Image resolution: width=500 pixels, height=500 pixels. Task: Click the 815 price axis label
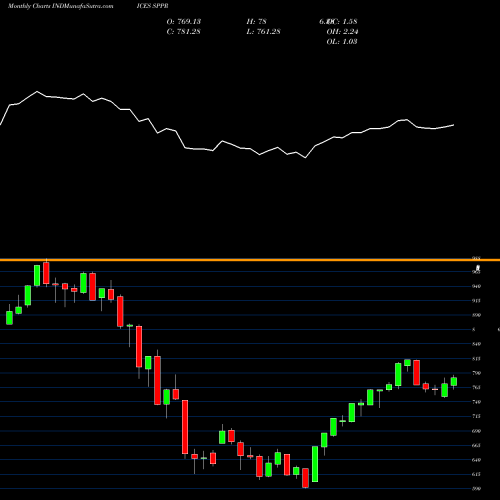tap(477, 359)
